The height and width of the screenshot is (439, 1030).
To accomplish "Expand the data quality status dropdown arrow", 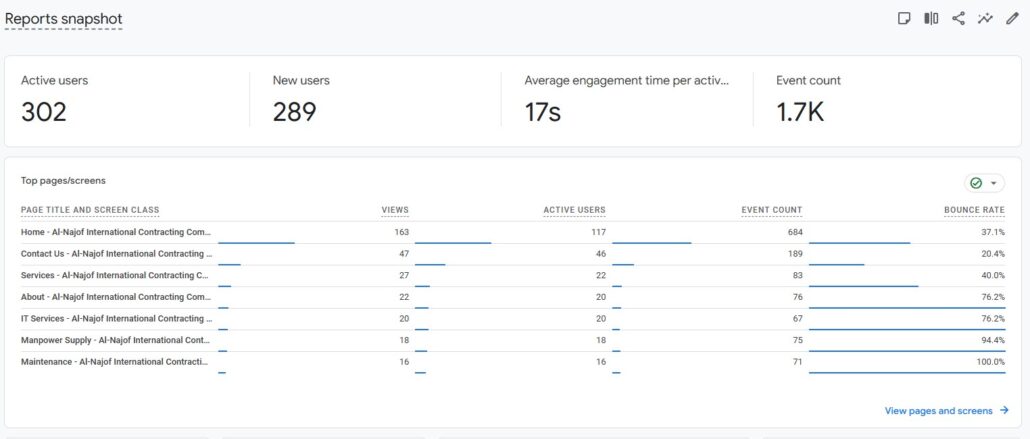I will coord(993,183).
